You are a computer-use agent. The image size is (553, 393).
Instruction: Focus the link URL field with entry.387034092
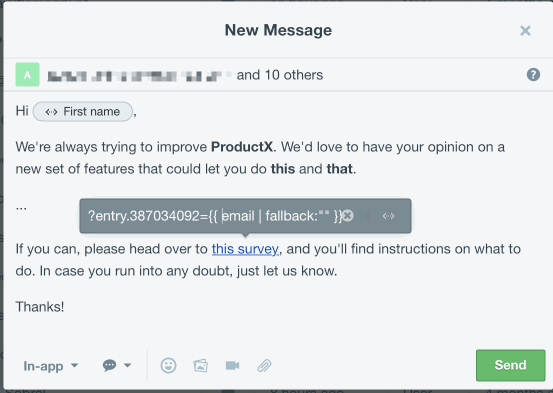pyautogui.click(x=214, y=216)
